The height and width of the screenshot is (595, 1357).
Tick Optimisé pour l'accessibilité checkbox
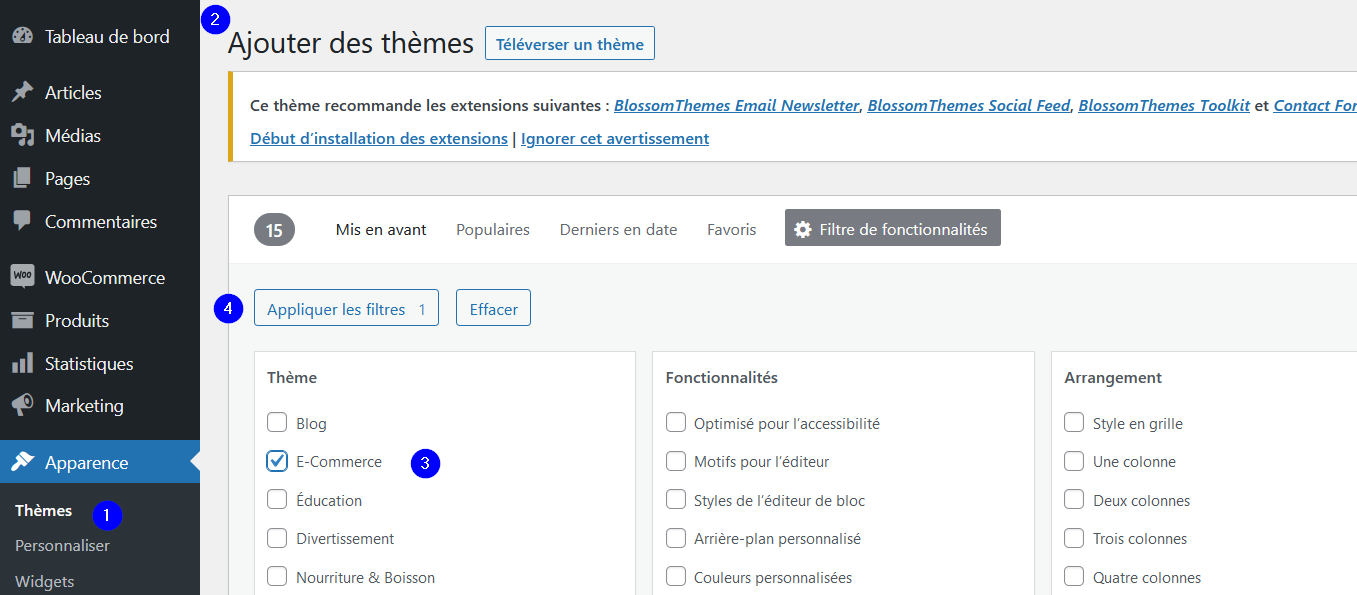point(676,423)
